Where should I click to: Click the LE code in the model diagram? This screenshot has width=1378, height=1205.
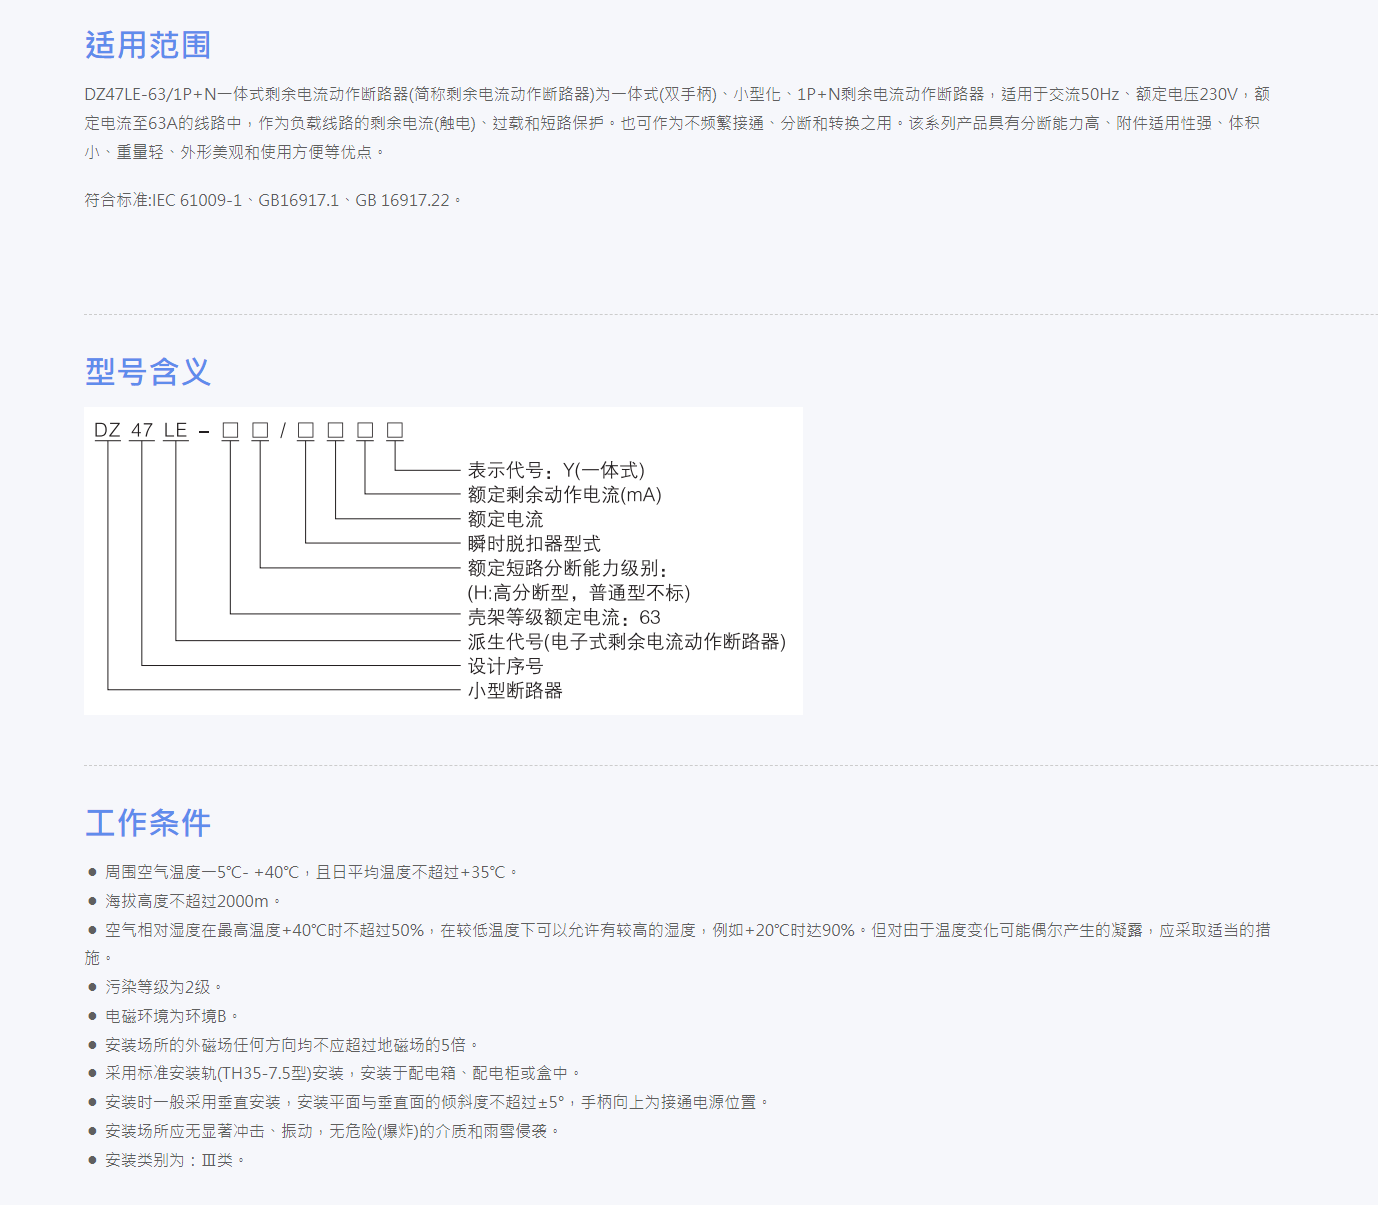(x=176, y=430)
